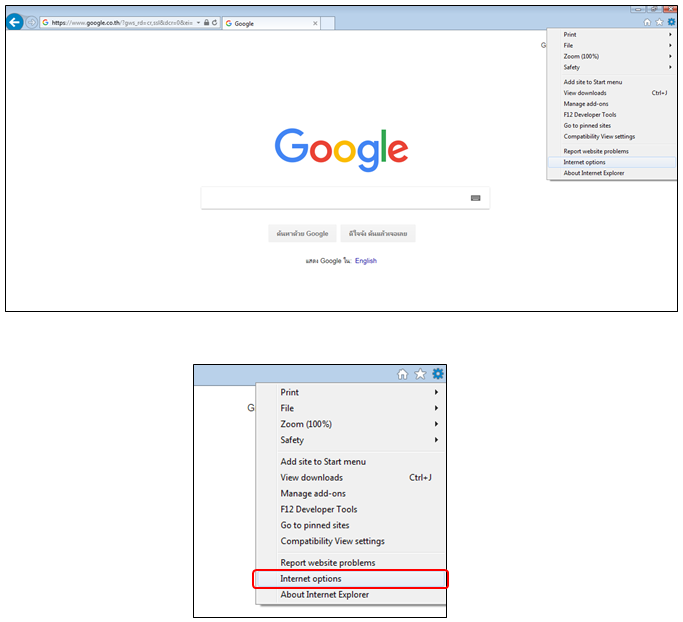Click the Home icon in top browser window
This screenshot has height=622, width=683.
pos(647,22)
